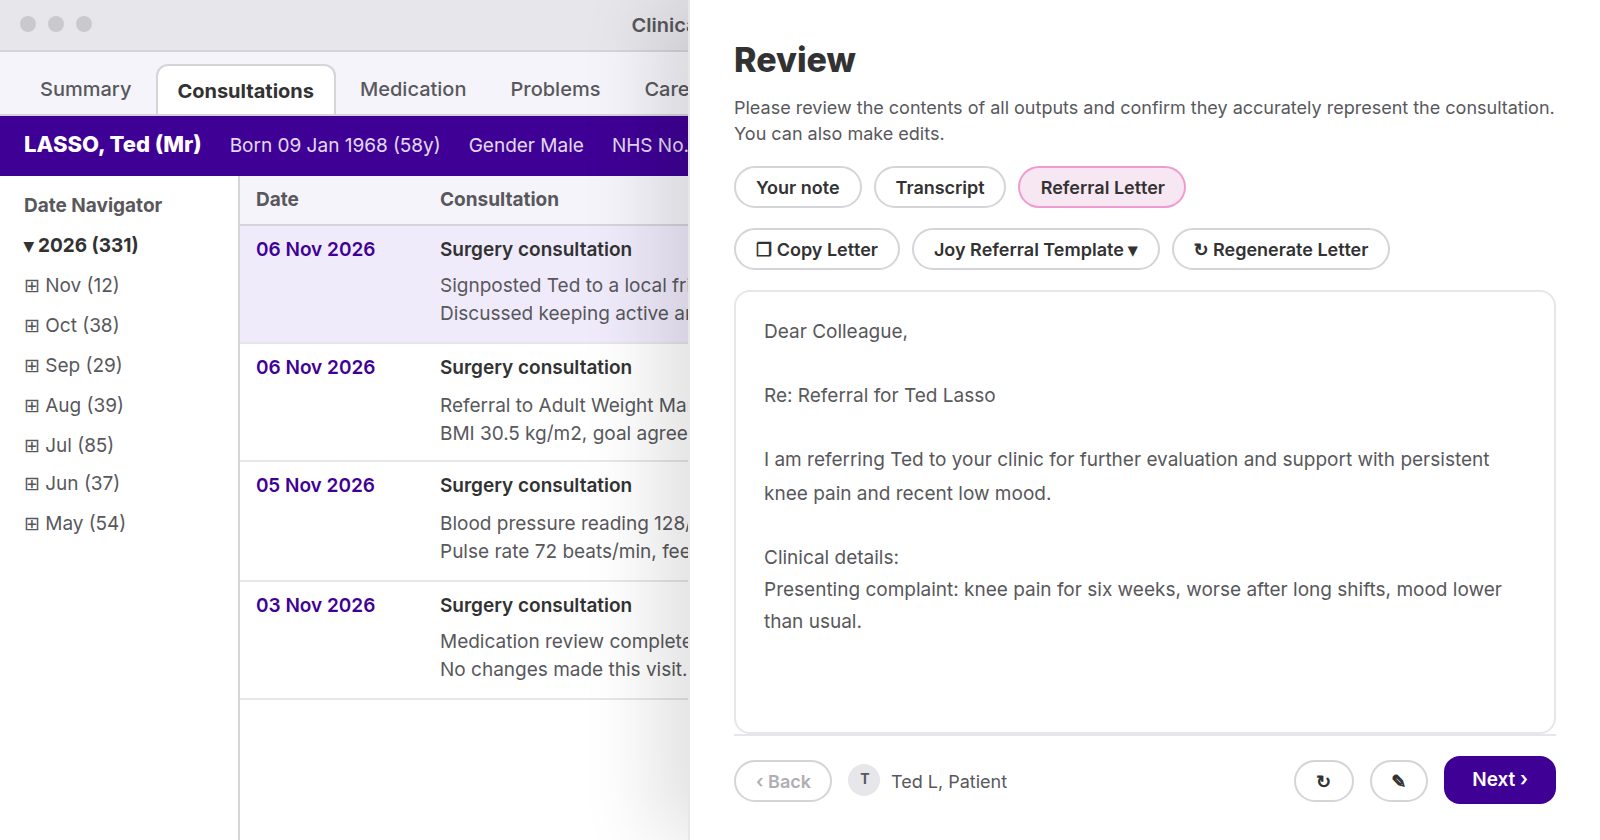Select the Blood pressure reading 128 entry
Image resolution: width=1600 pixels, height=840 pixels.
pyautogui.click(x=464, y=521)
